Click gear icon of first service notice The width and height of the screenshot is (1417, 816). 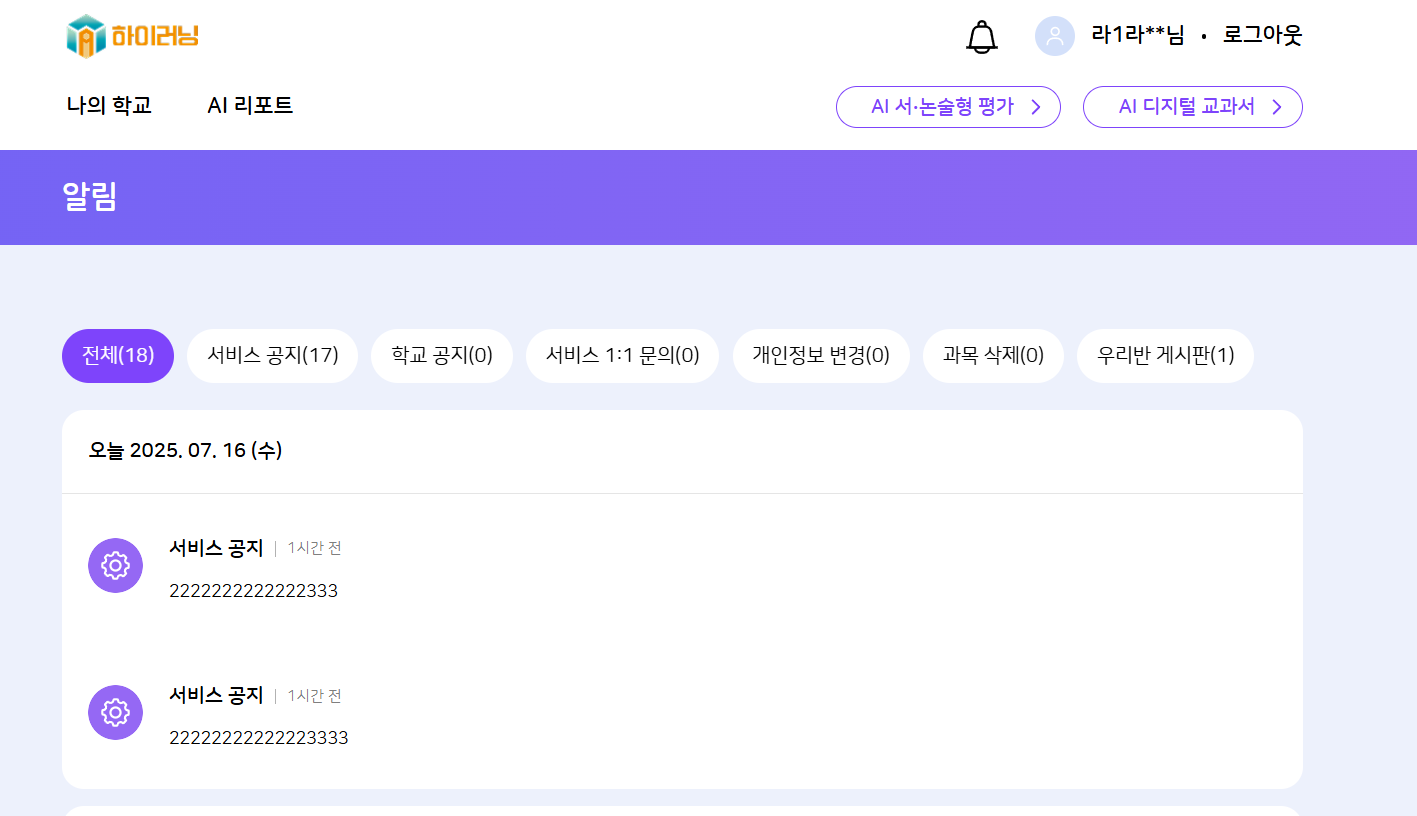tap(115, 565)
